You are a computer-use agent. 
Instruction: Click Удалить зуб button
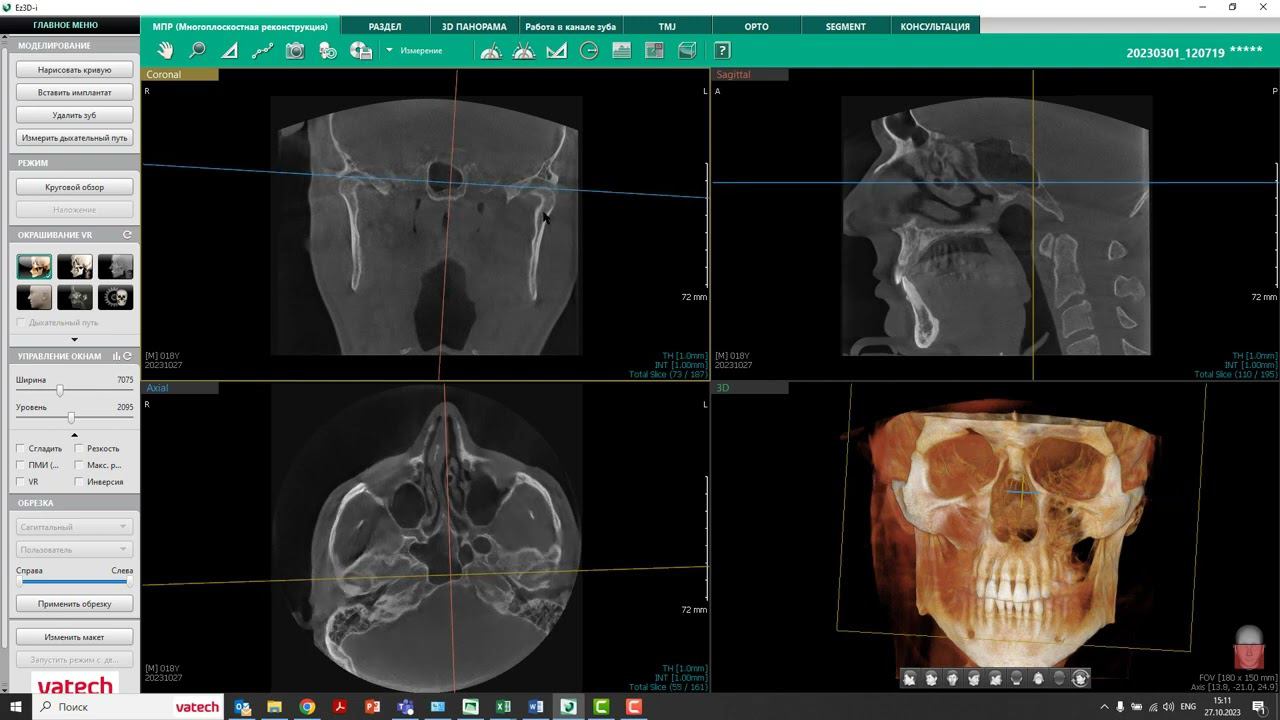[74, 115]
